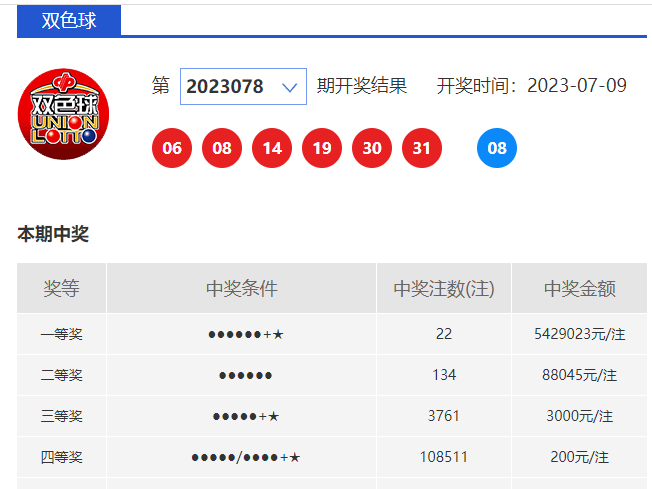Click the 一等奖 winning condition dots and star
This screenshot has width=652, height=489.
(246, 334)
